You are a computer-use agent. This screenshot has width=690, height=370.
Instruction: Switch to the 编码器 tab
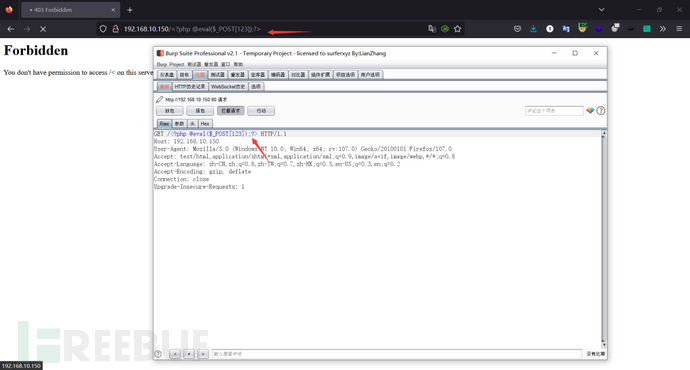278,75
